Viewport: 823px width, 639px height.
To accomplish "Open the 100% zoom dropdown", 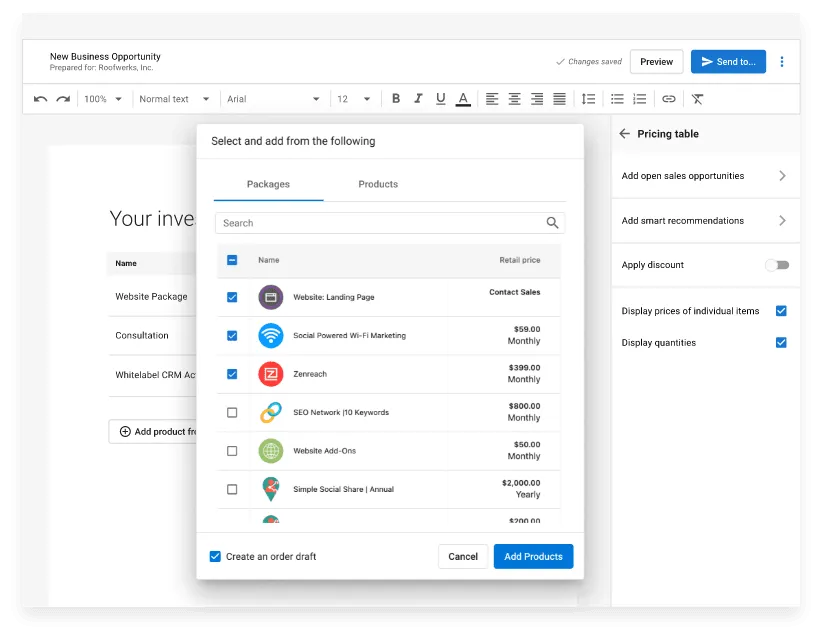I will click(103, 99).
